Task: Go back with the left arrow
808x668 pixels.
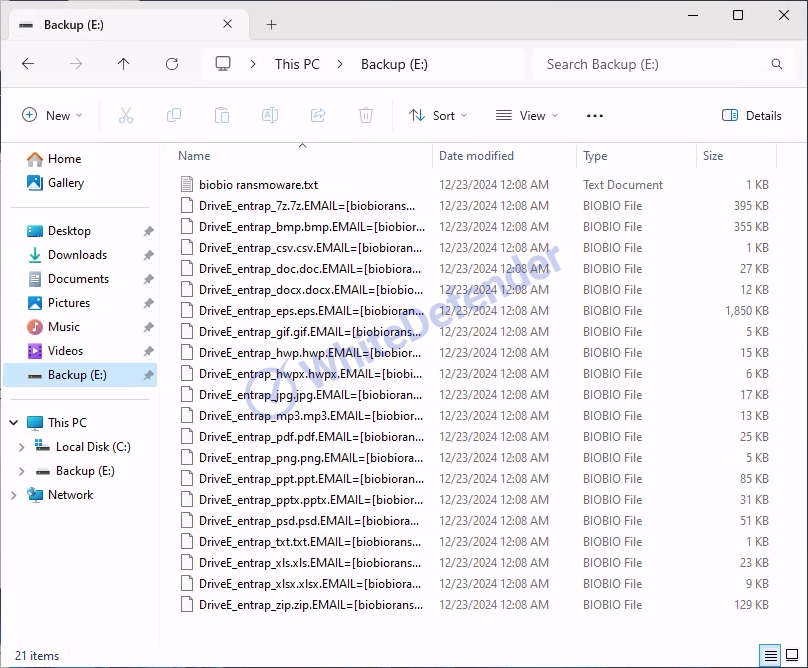Action: tap(28, 64)
